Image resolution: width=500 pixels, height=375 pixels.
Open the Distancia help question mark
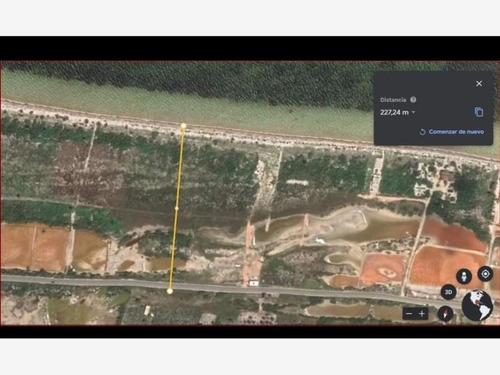click(413, 100)
